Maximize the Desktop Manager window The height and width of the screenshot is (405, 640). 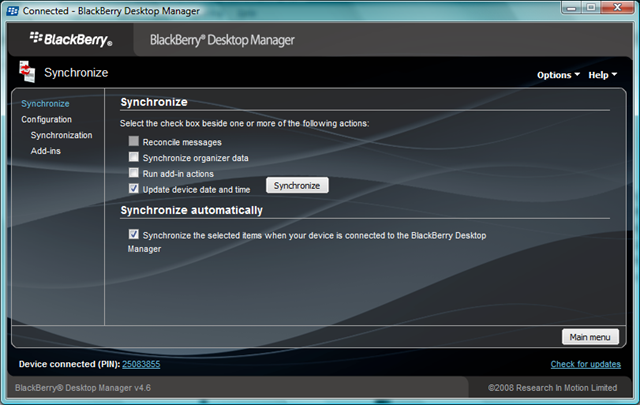click(591, 8)
